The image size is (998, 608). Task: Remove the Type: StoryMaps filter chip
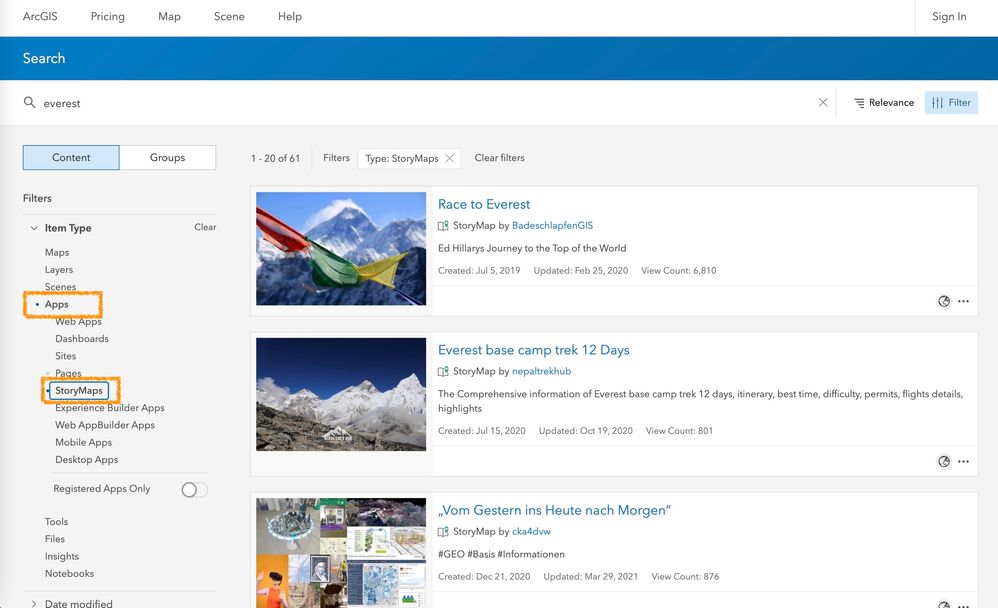click(x=449, y=159)
